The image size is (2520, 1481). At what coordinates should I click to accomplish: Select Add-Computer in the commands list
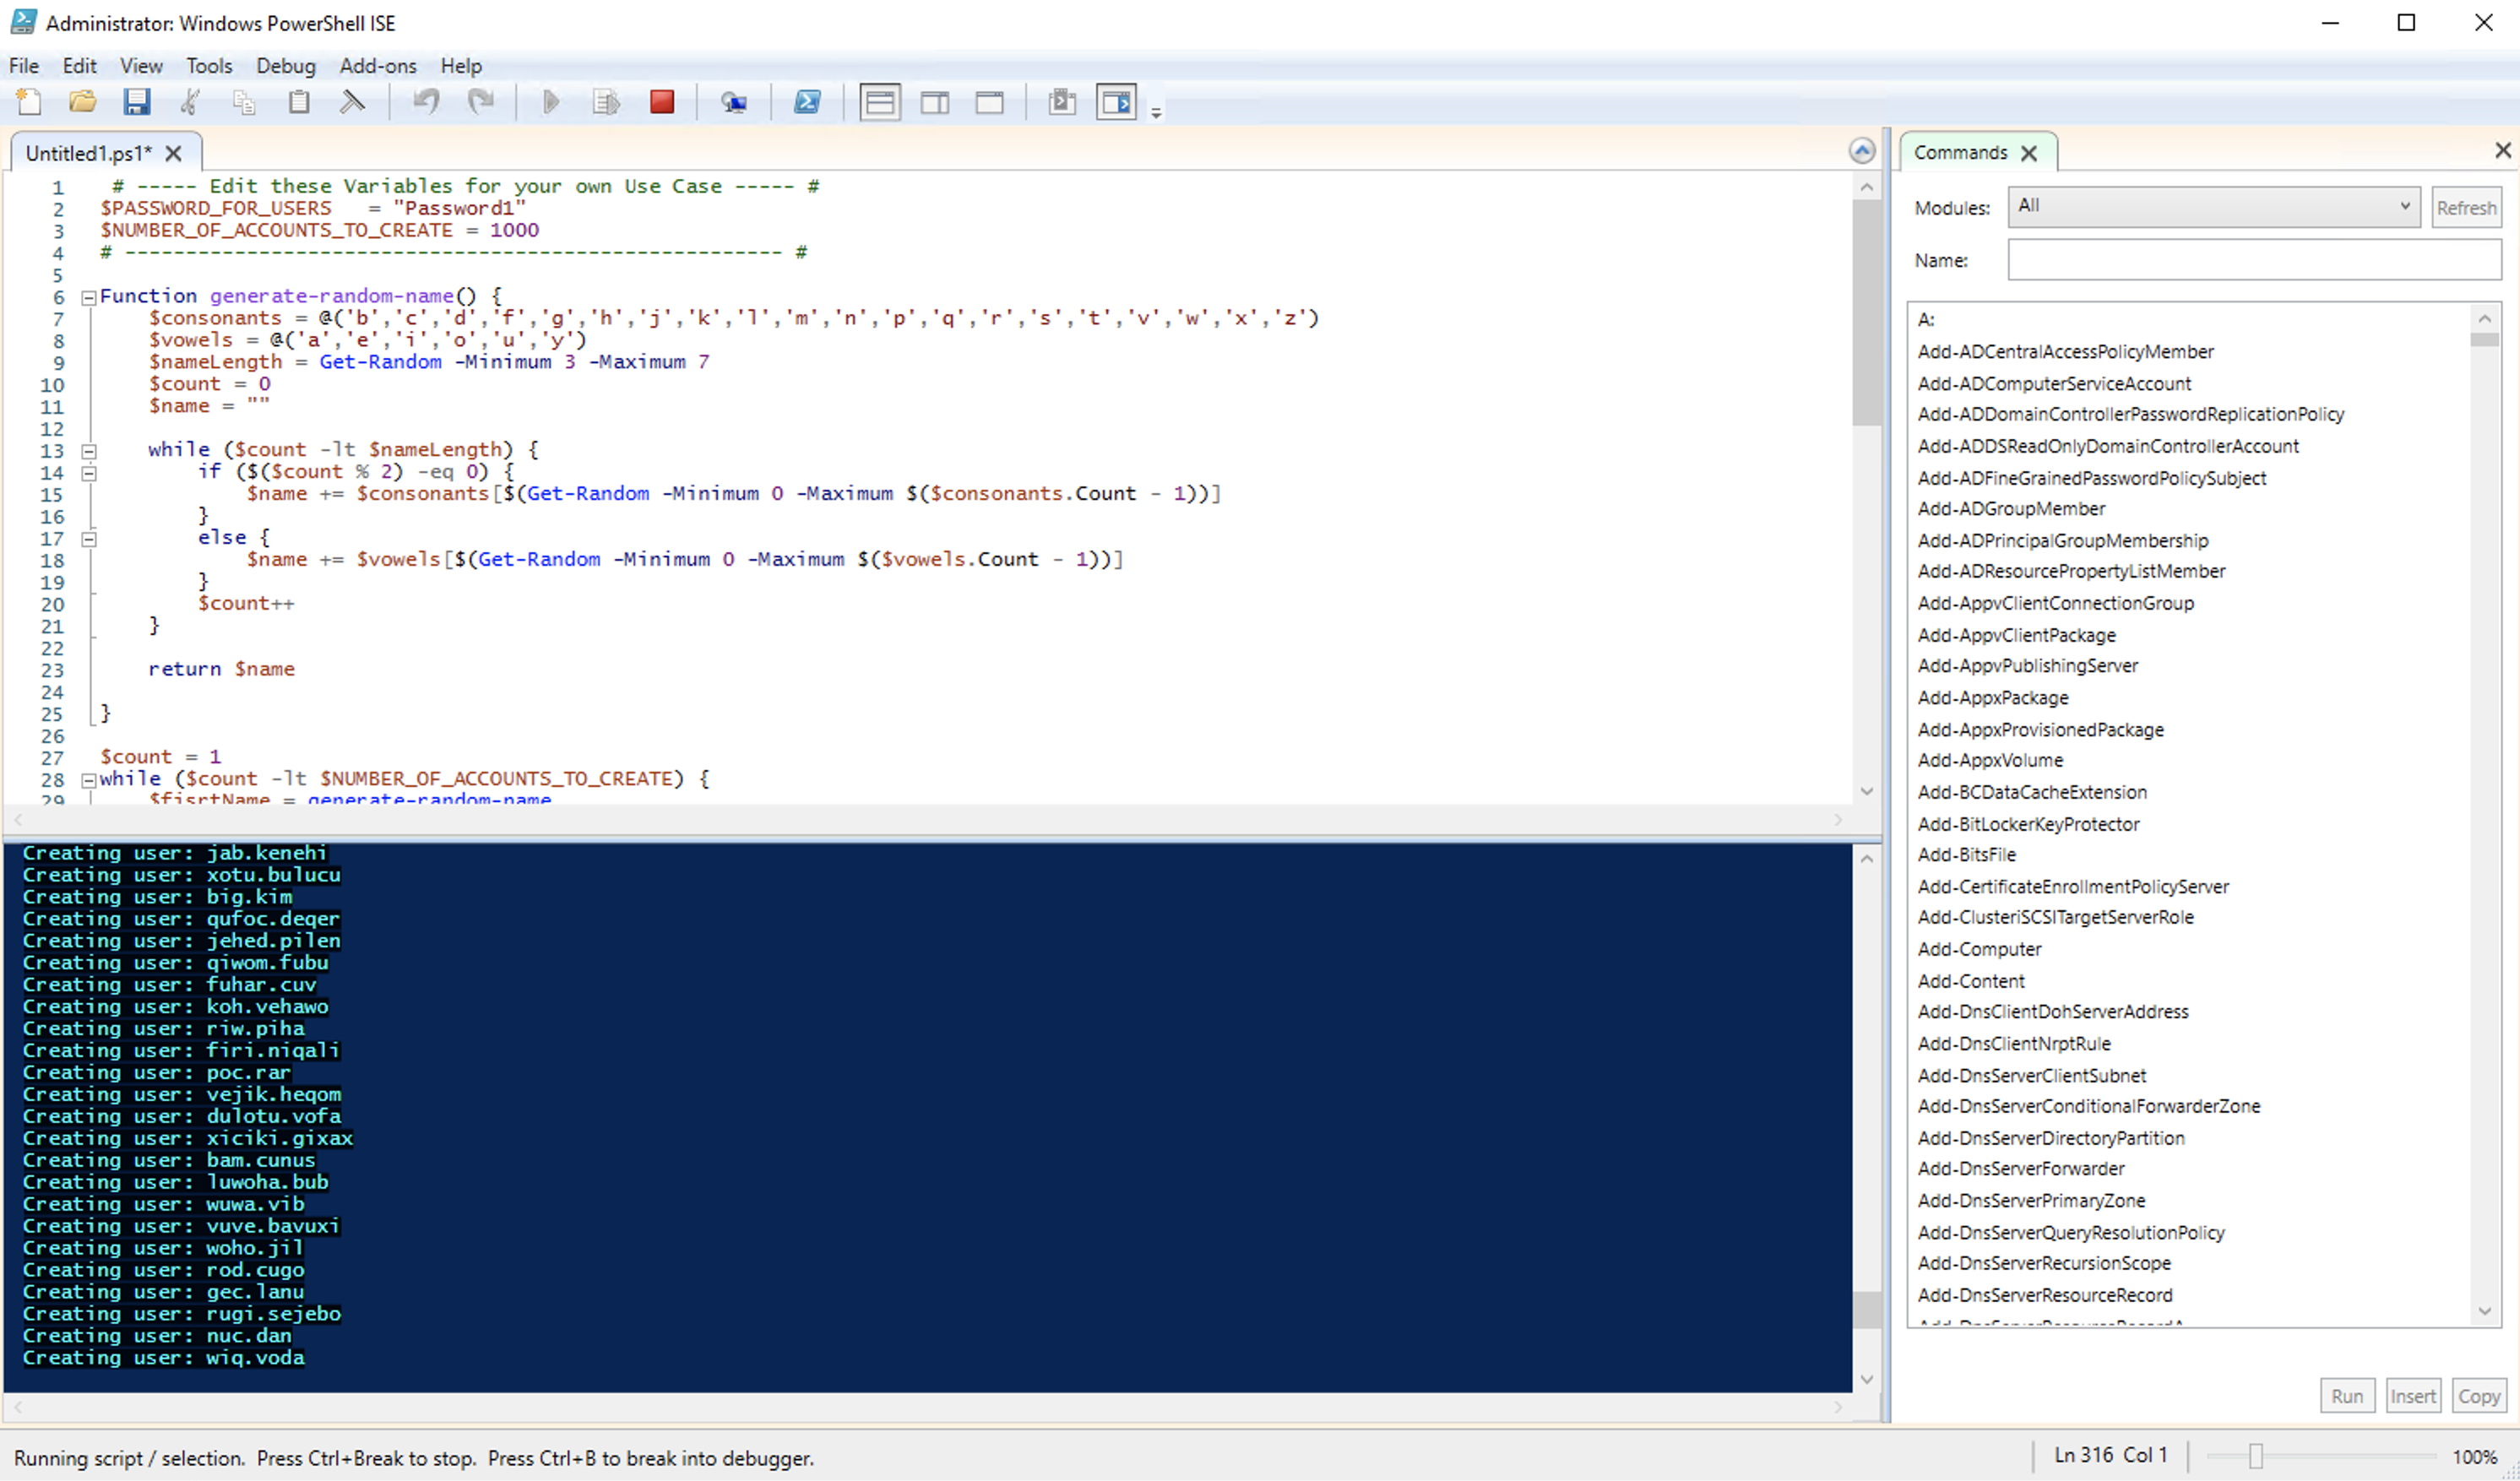[1979, 949]
